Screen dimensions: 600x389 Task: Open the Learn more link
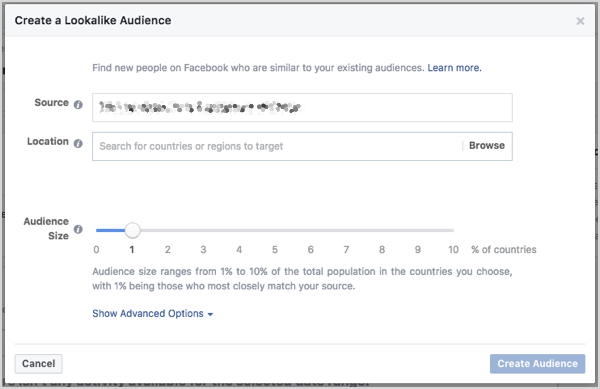pos(454,68)
